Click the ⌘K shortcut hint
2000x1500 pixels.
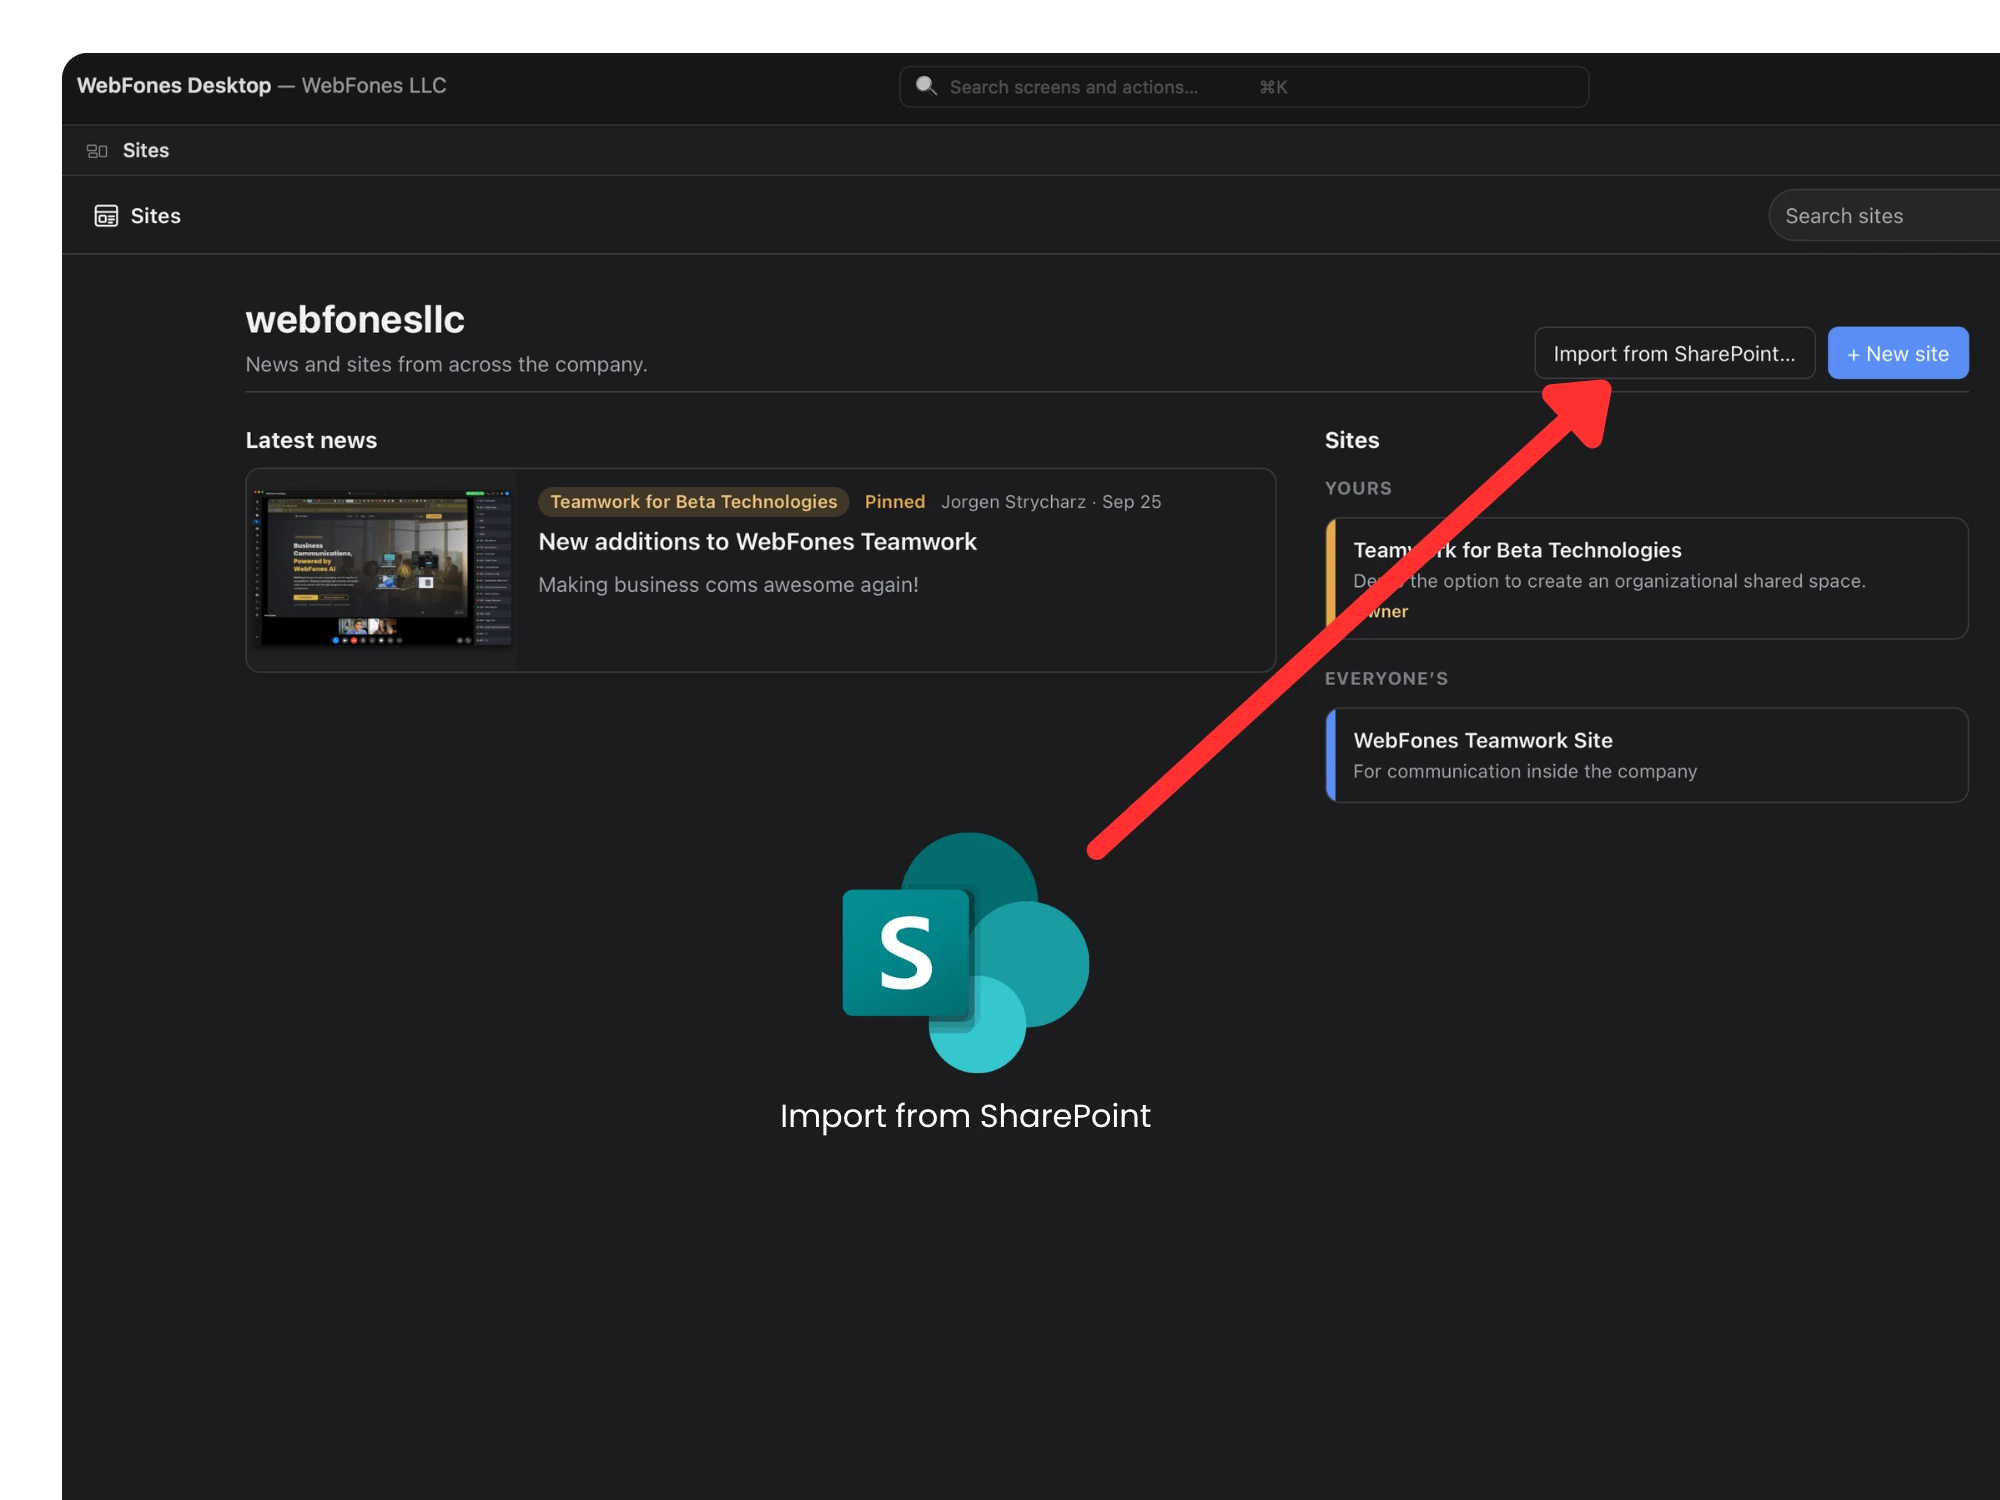pos(1273,87)
